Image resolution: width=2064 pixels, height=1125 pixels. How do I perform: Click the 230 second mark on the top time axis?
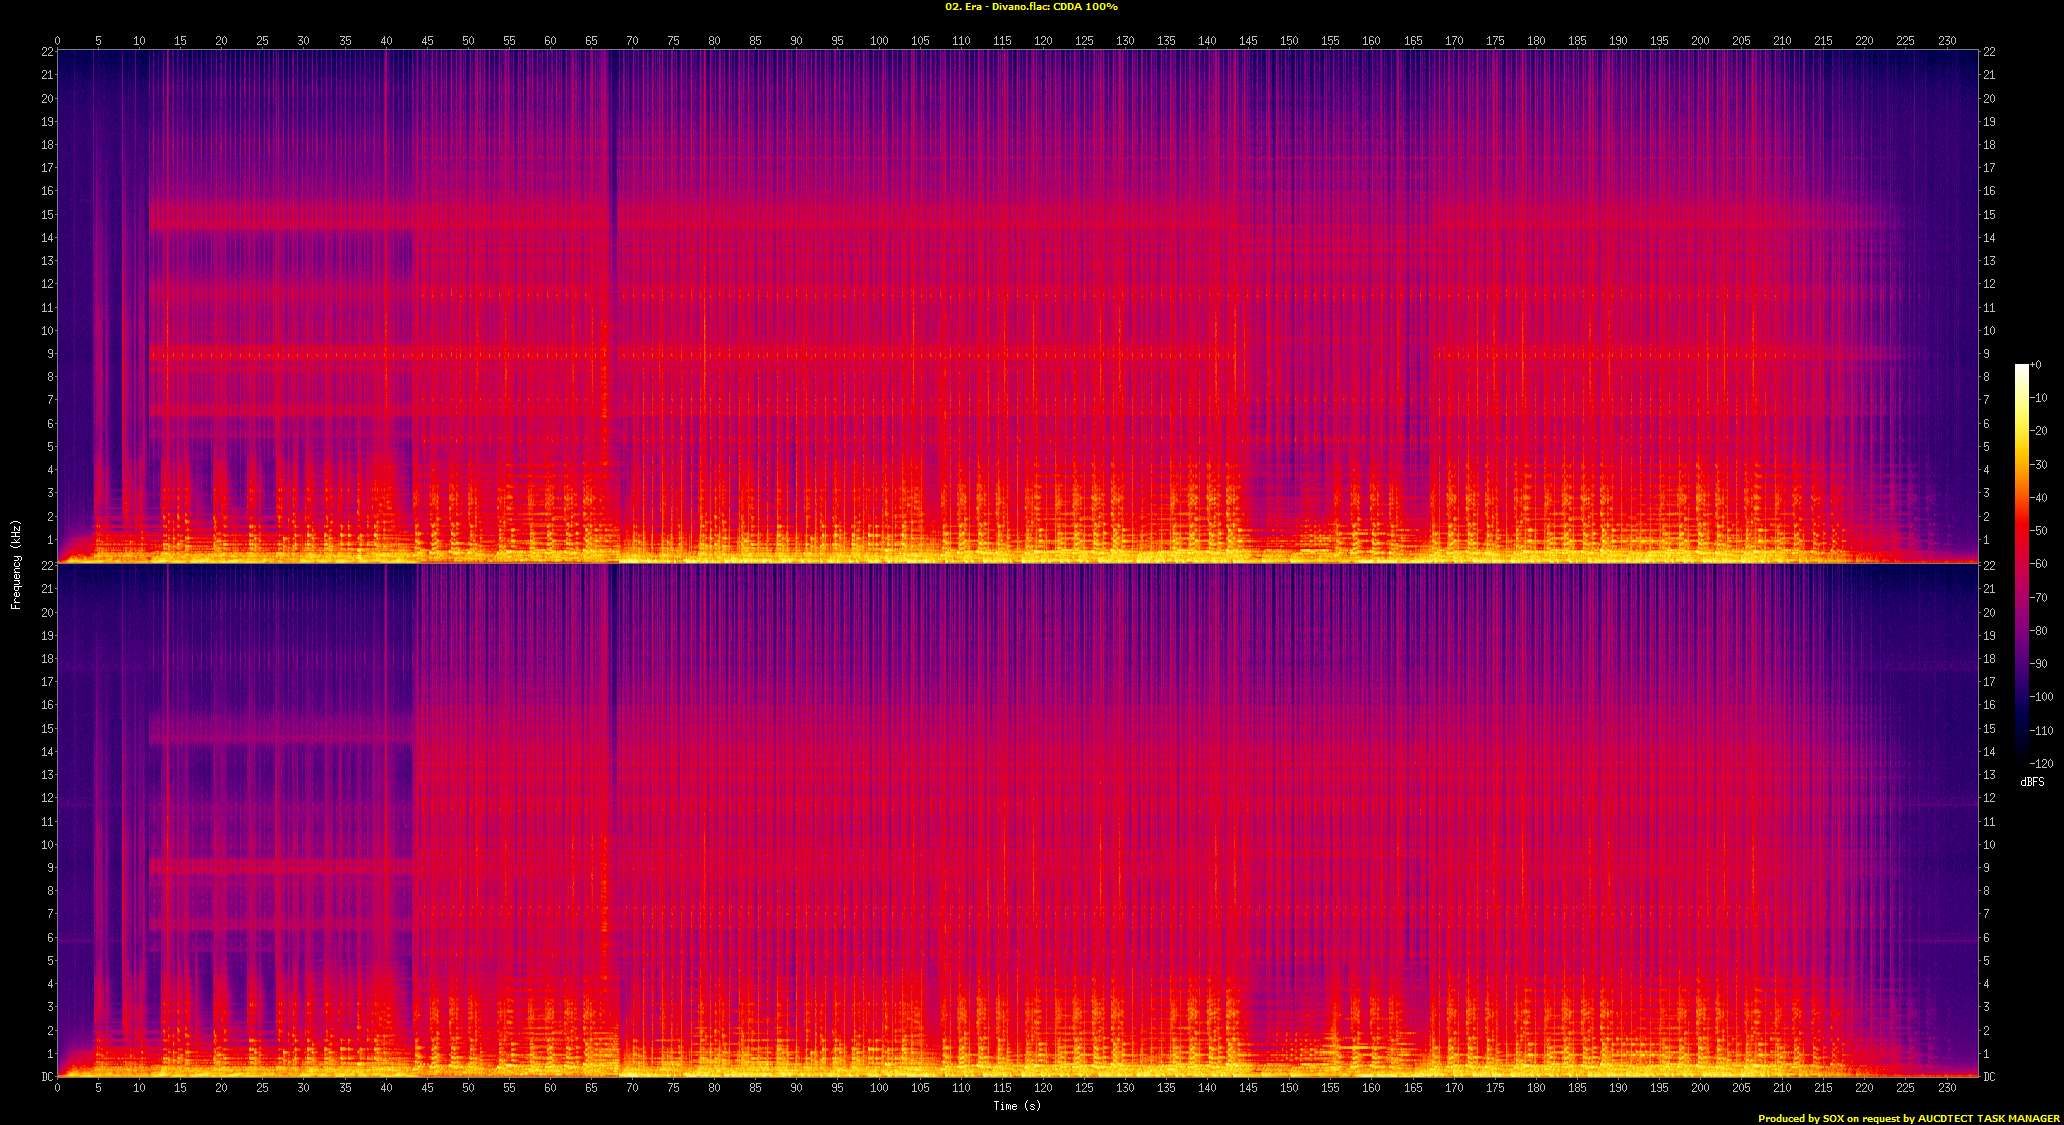1946,41
